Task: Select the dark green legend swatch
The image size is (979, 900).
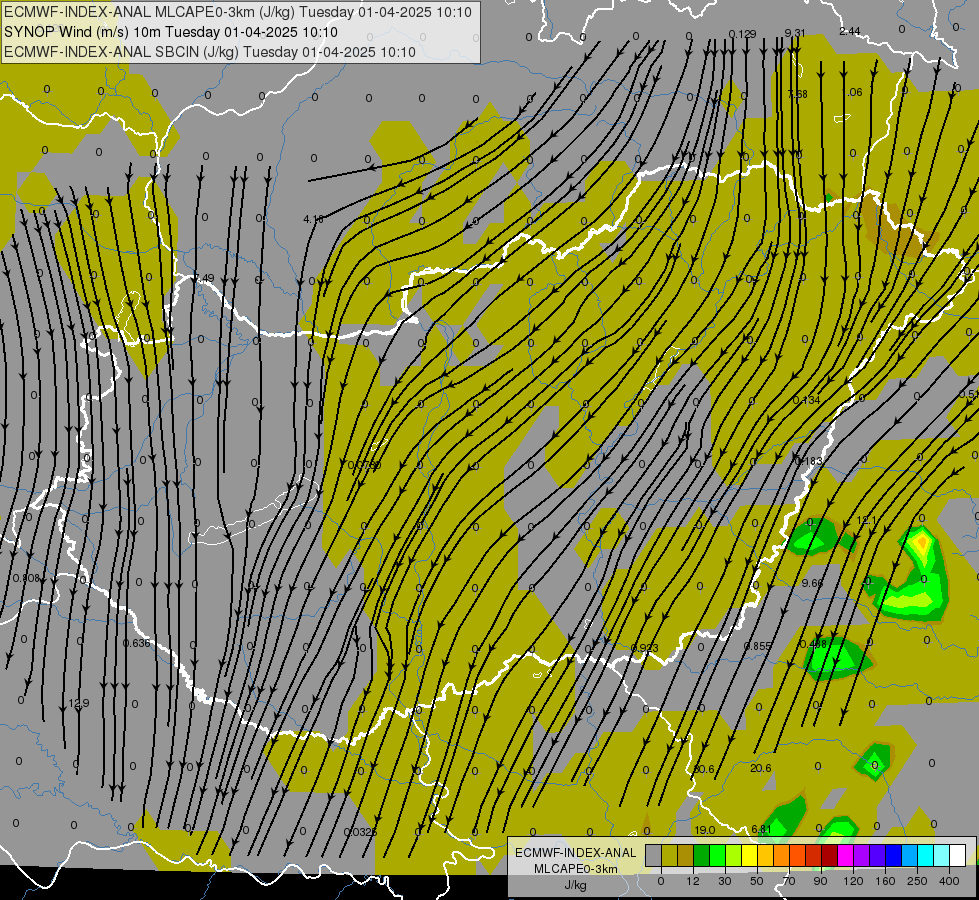Action: [x=702, y=856]
